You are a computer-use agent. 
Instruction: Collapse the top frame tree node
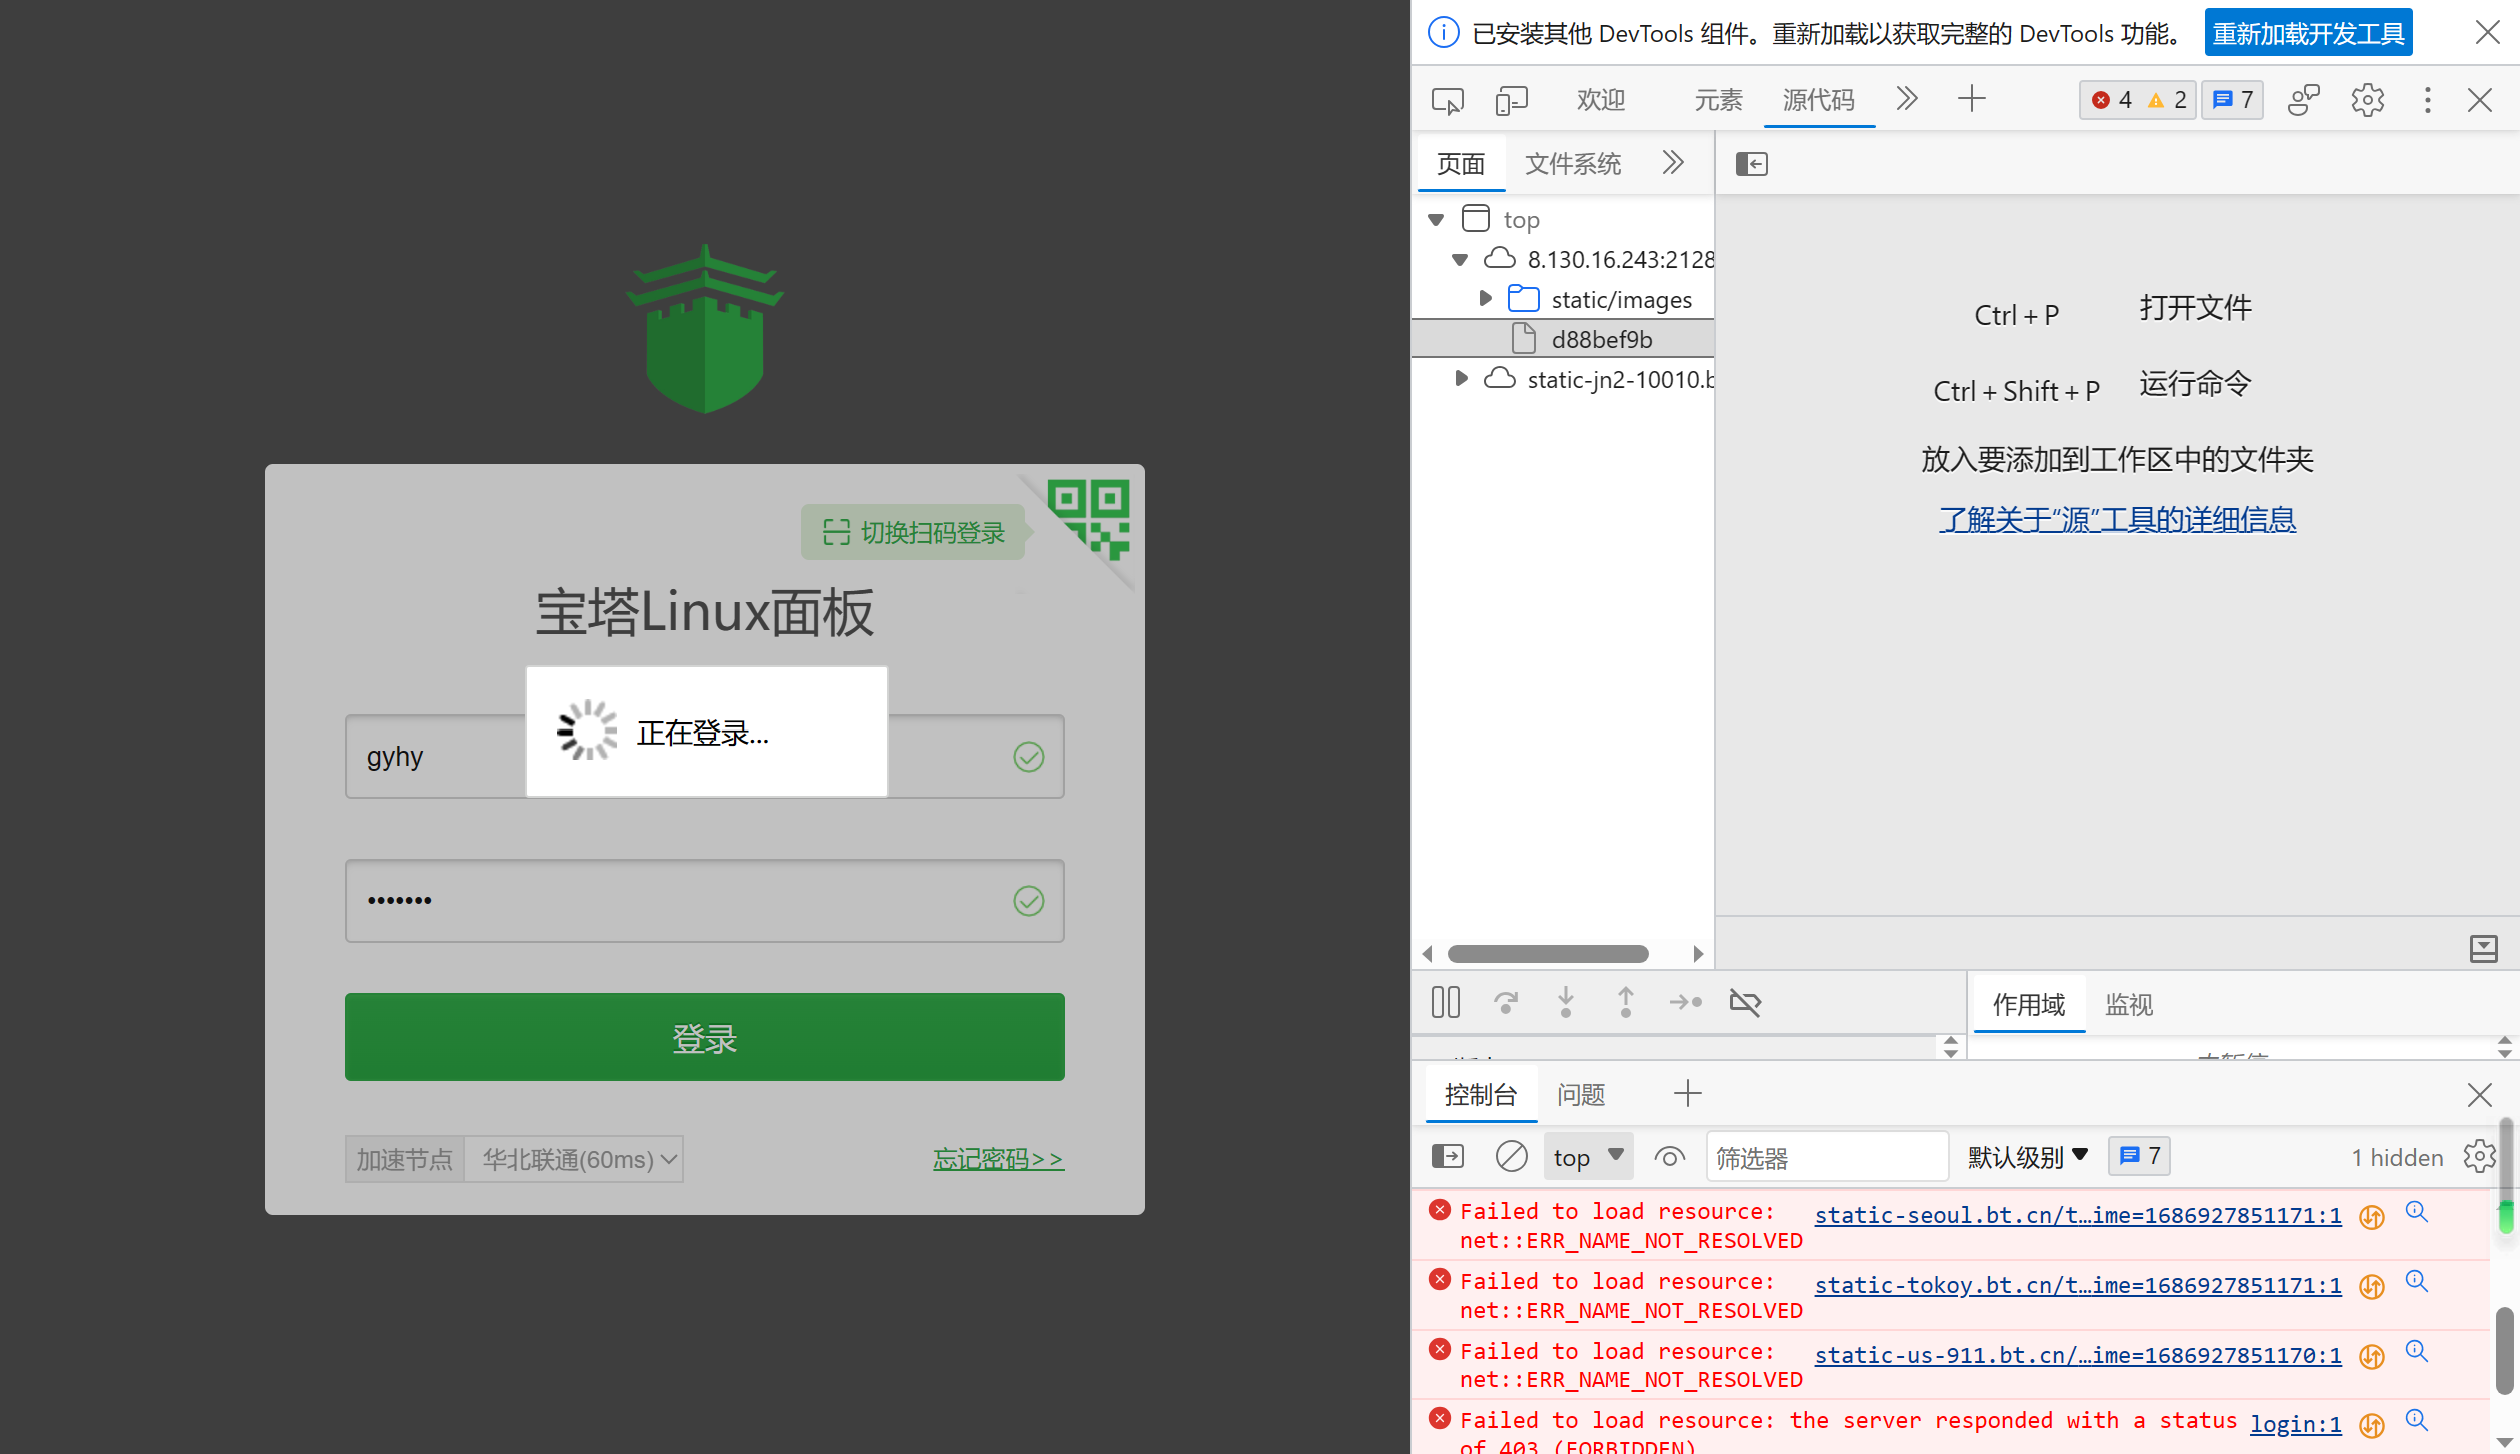coord(1436,220)
